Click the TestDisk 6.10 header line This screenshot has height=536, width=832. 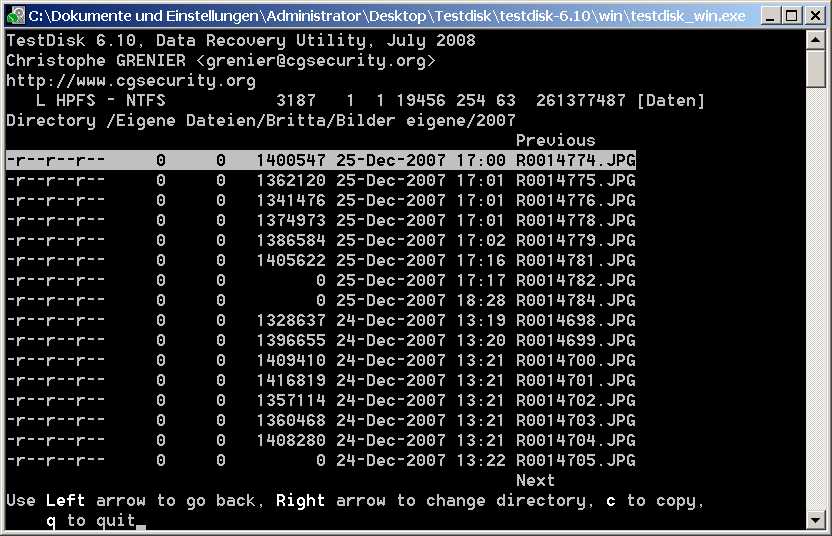click(x=241, y=40)
